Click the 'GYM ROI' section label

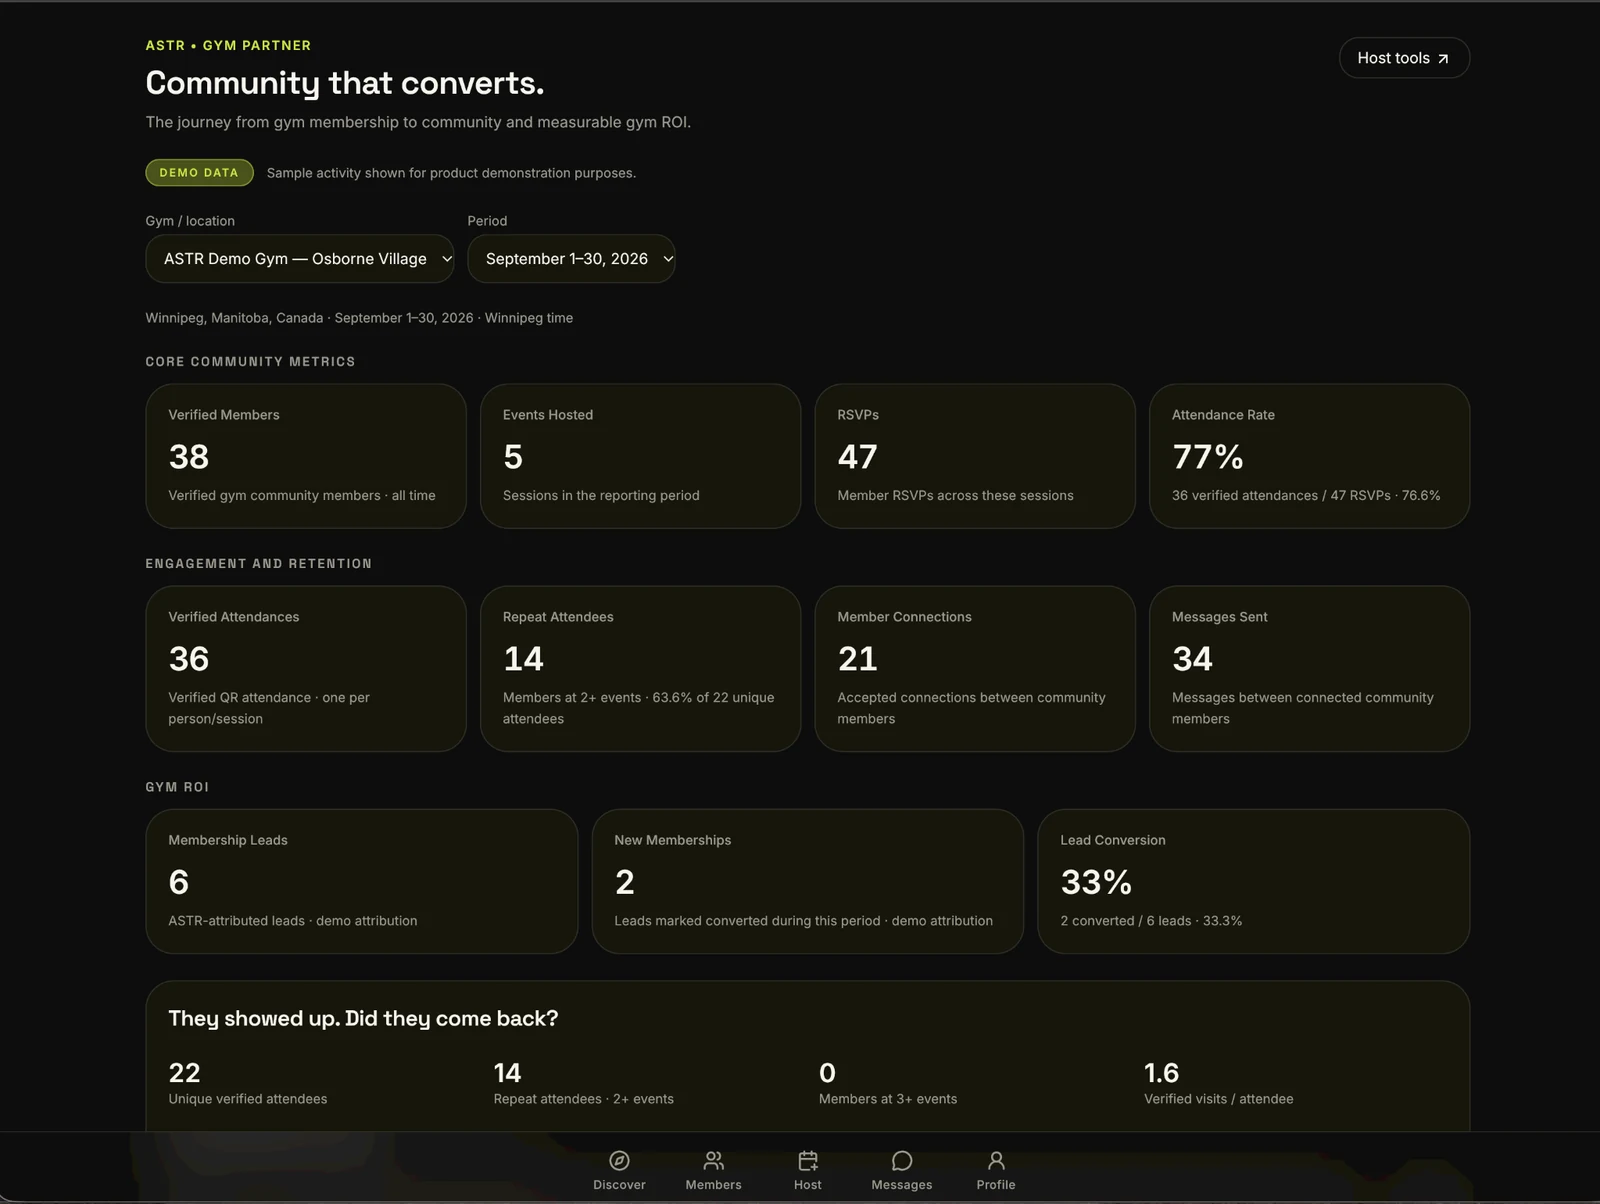pyautogui.click(x=177, y=787)
